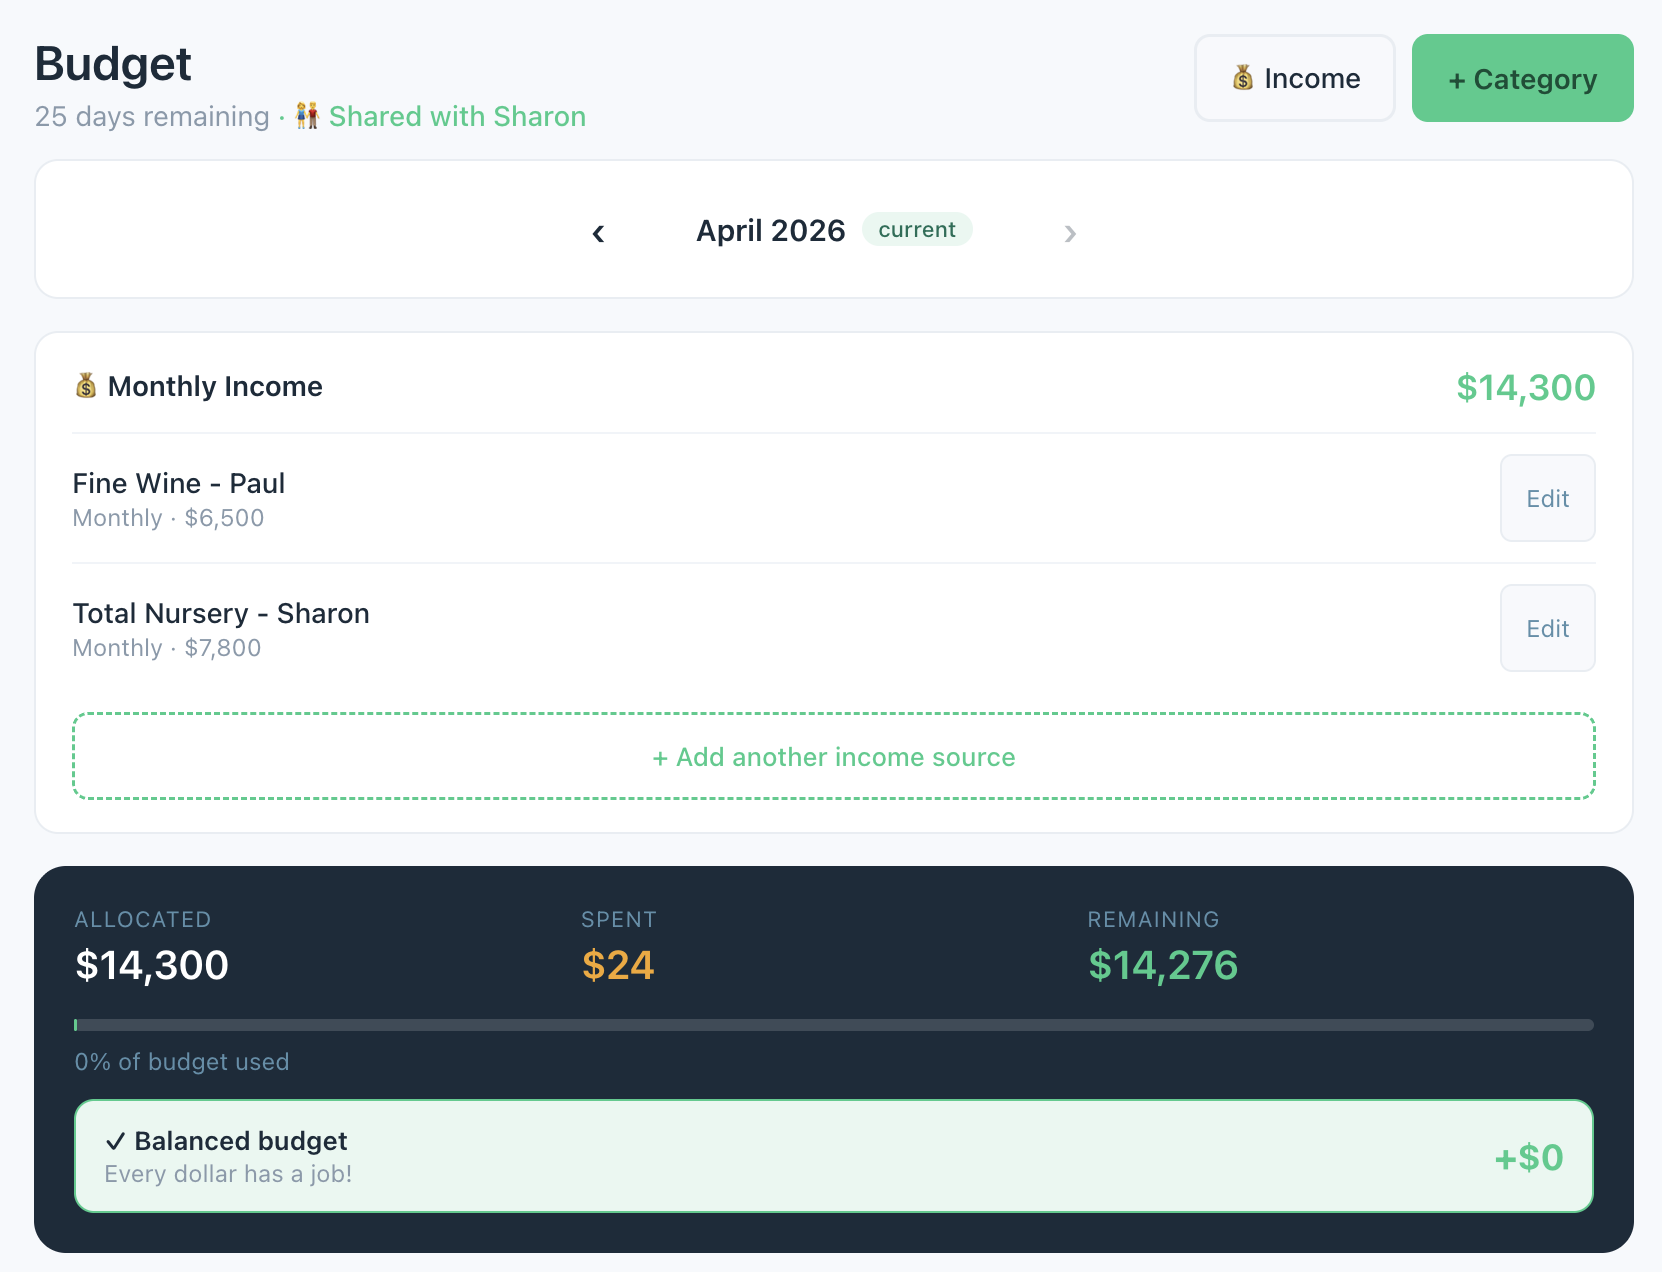Click the checkmark icon in Balanced budget banner
Screen dimensions: 1662x1272
click(x=116, y=1141)
